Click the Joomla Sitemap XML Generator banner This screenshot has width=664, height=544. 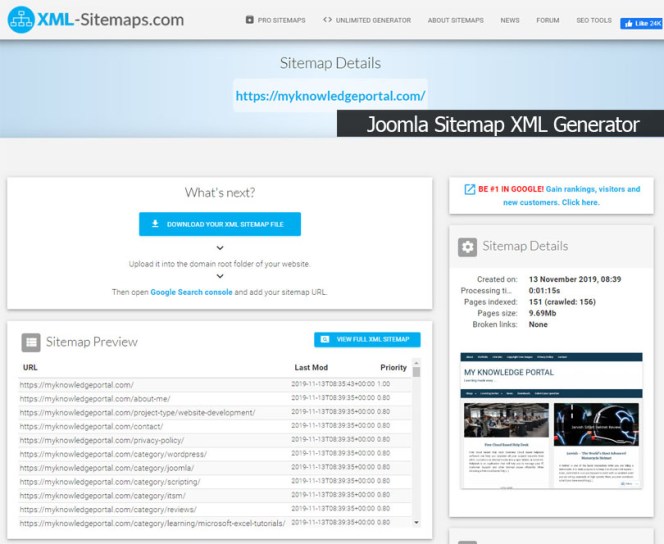click(x=501, y=124)
